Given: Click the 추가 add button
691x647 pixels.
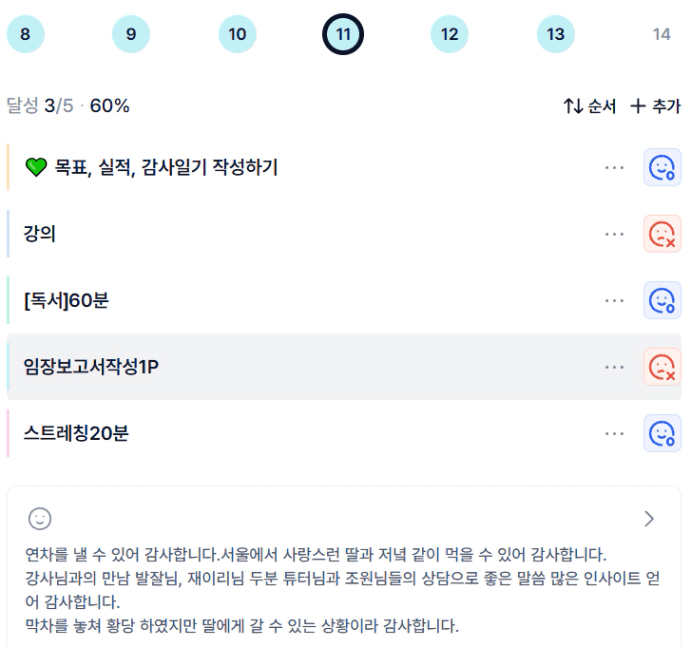Looking at the screenshot, I should 655,106.
